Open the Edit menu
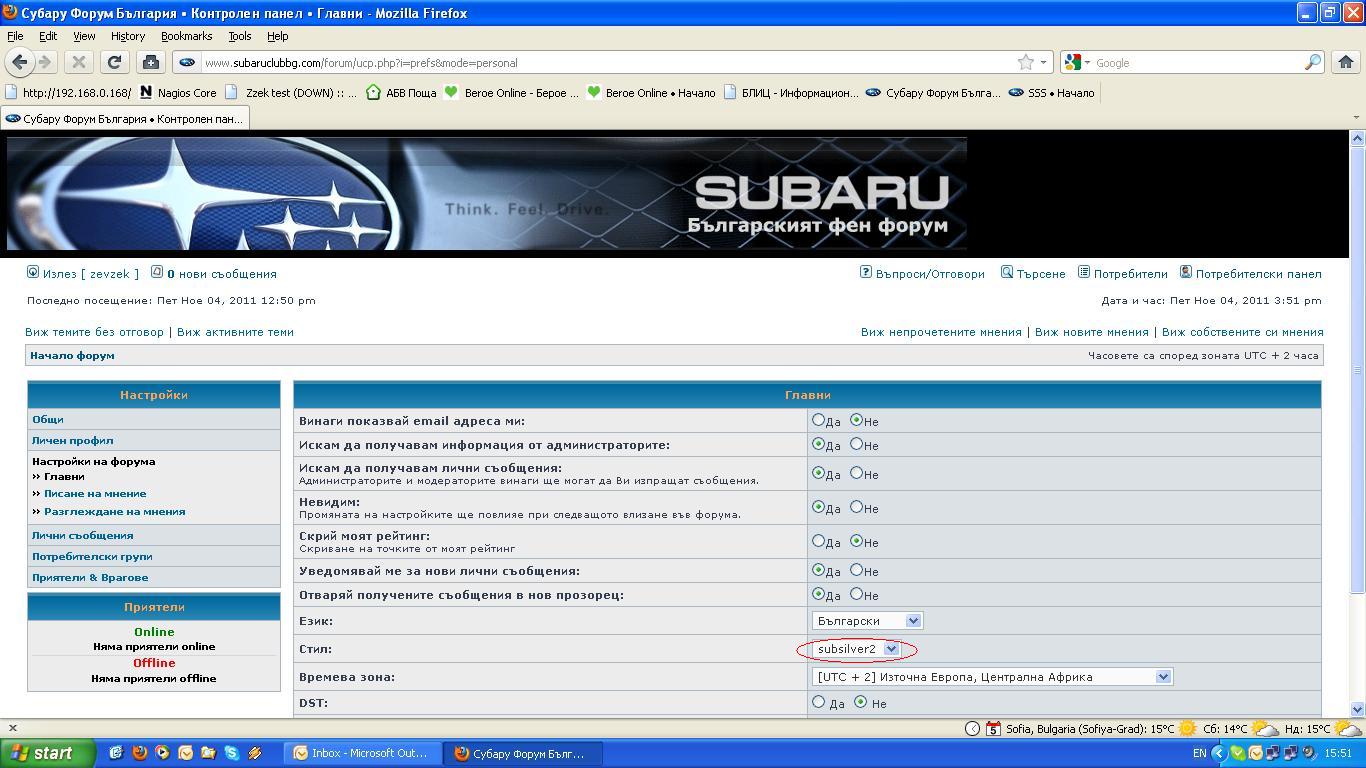Image resolution: width=1366 pixels, height=768 pixels. click(x=48, y=36)
